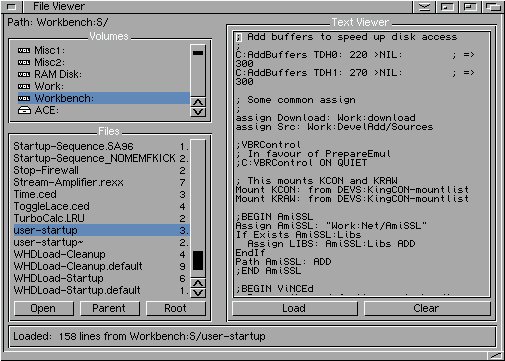505x361 pixels.
Task: Click the line ';BEGIN ViNCEd'
Action: (274, 289)
